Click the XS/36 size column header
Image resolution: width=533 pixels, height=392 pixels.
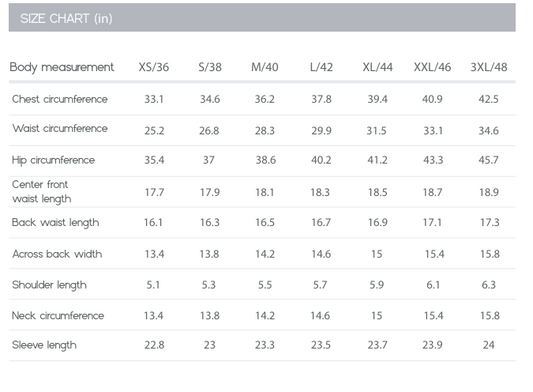click(x=154, y=67)
